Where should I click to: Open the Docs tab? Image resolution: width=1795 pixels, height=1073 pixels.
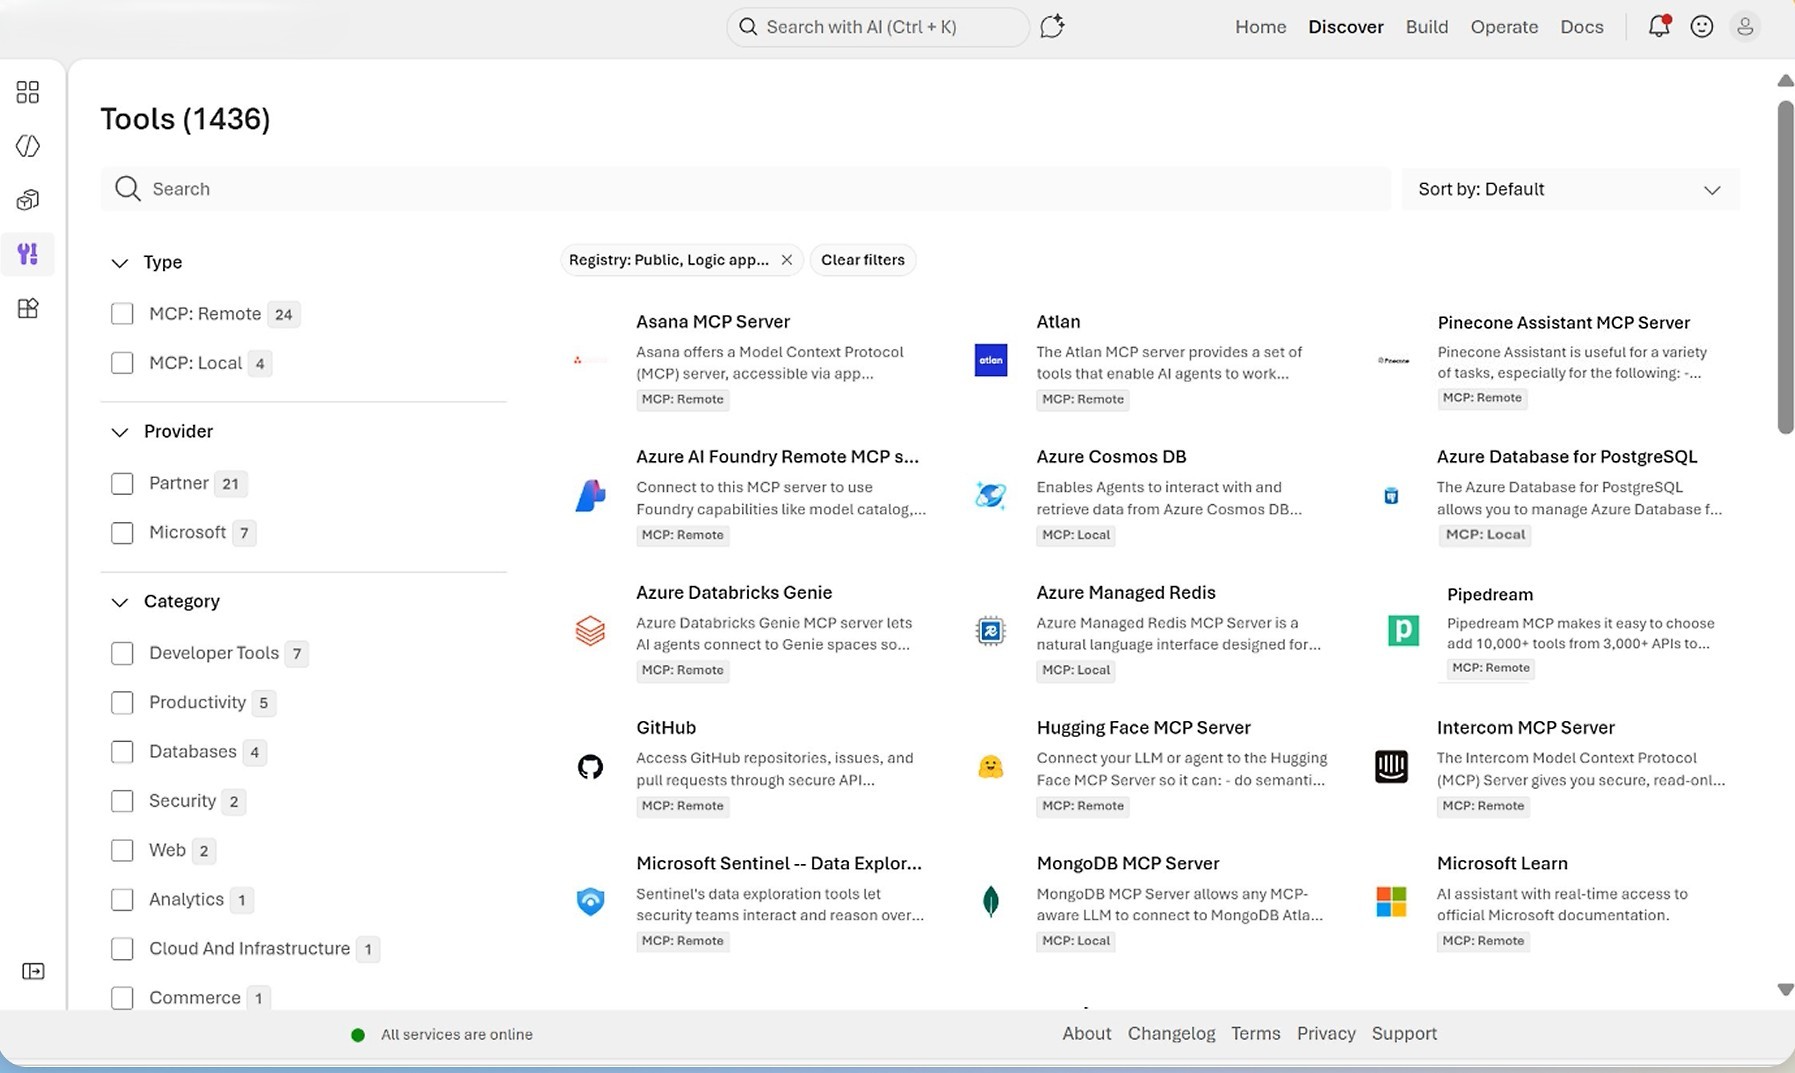[1582, 27]
